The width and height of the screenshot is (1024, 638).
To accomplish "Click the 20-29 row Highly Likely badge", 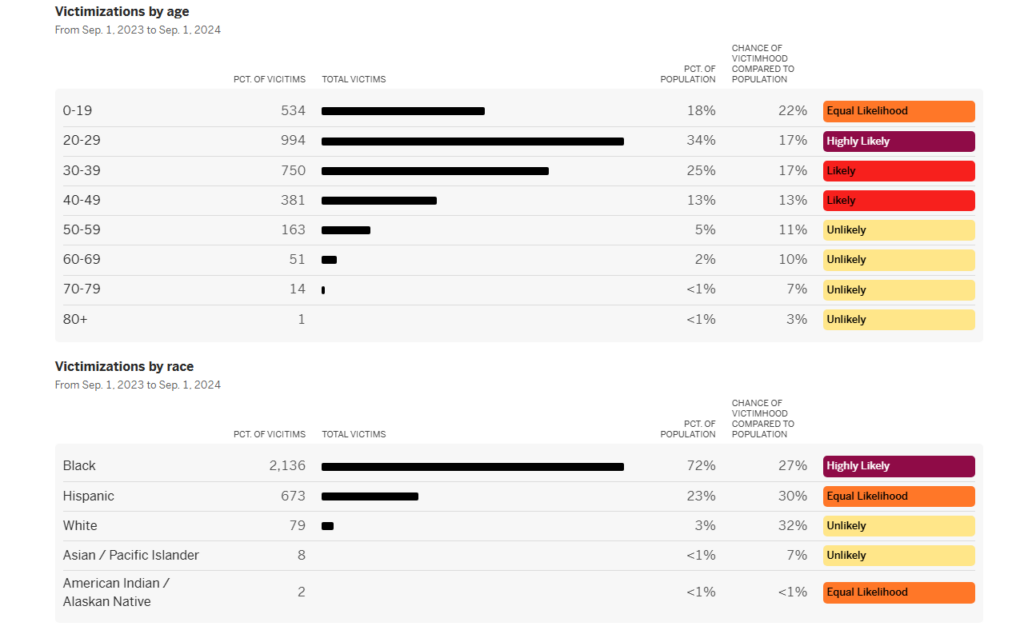I will click(x=898, y=141).
